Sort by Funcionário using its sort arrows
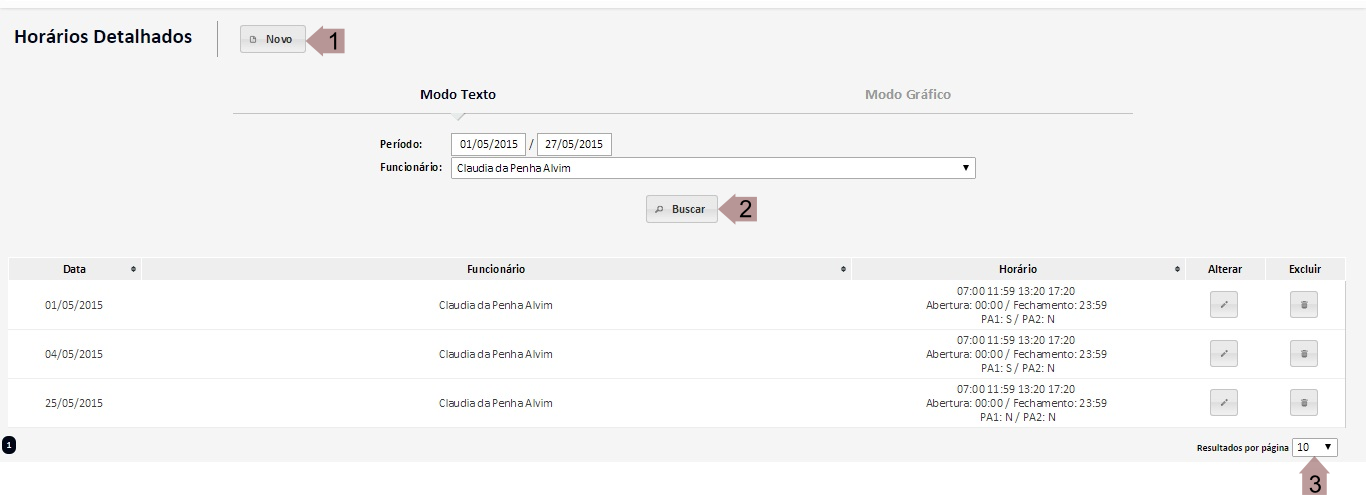 [x=844, y=270]
